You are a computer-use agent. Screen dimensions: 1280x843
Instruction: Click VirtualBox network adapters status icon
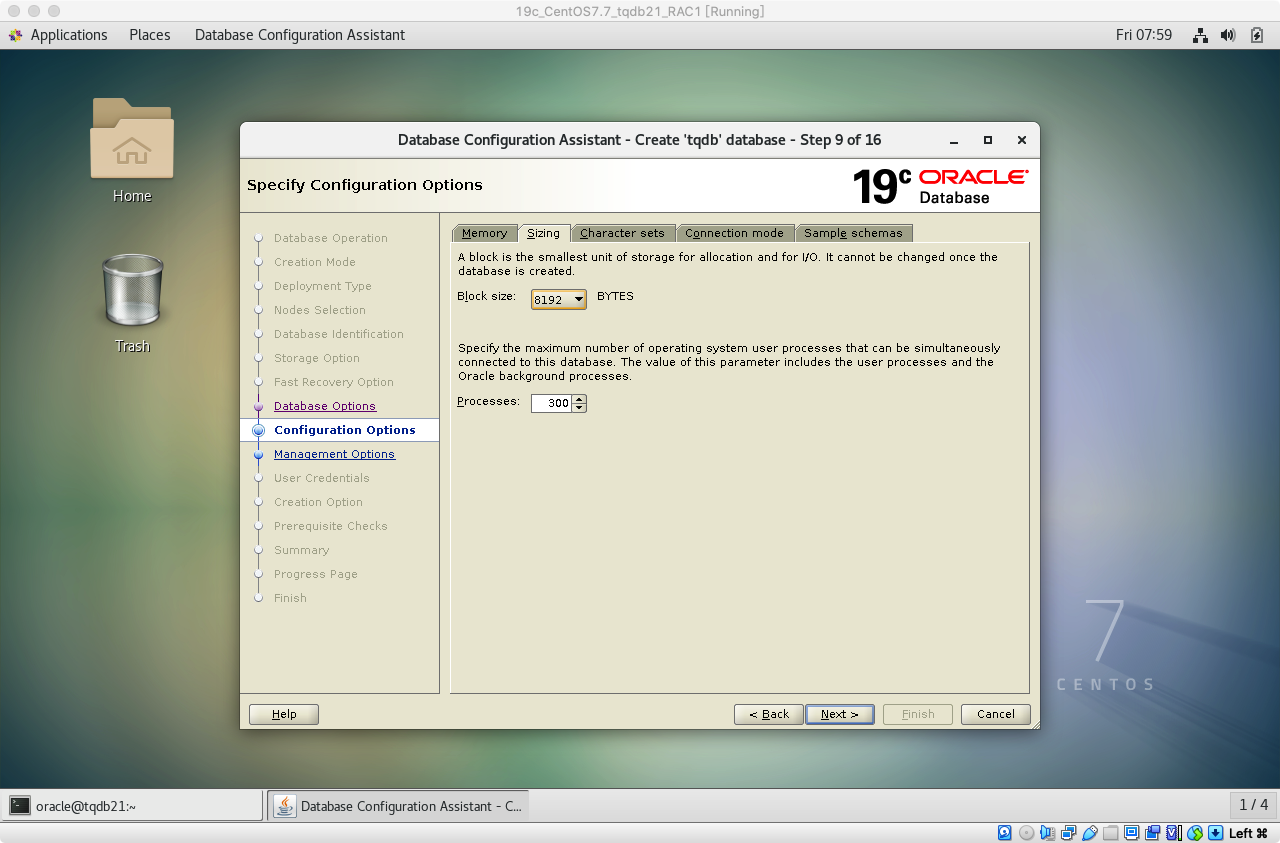coord(1068,833)
